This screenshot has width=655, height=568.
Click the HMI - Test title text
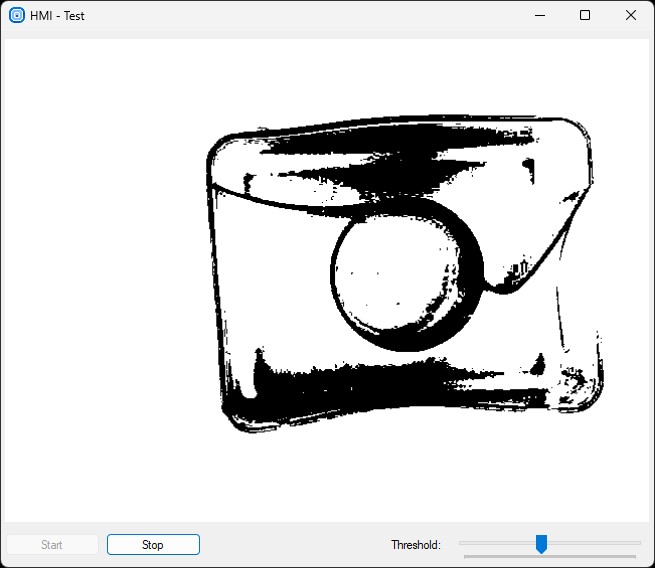(57, 16)
